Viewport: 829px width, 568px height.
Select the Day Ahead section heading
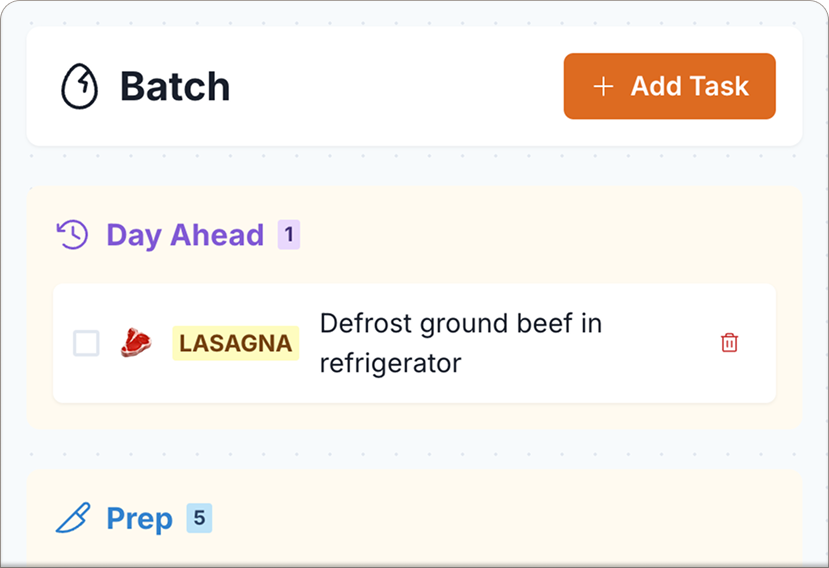[x=185, y=235]
